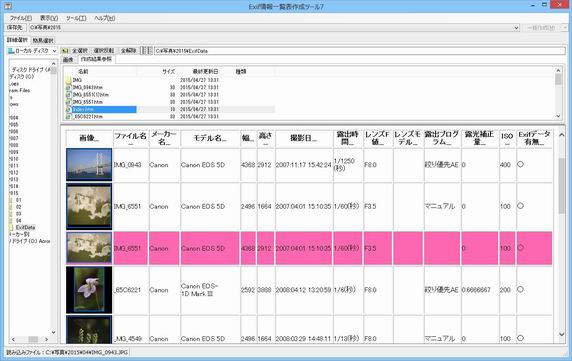The height and width of the screenshot is (361, 572).
Task: Select the ExifData folder in tree
Action: [x=25, y=227]
